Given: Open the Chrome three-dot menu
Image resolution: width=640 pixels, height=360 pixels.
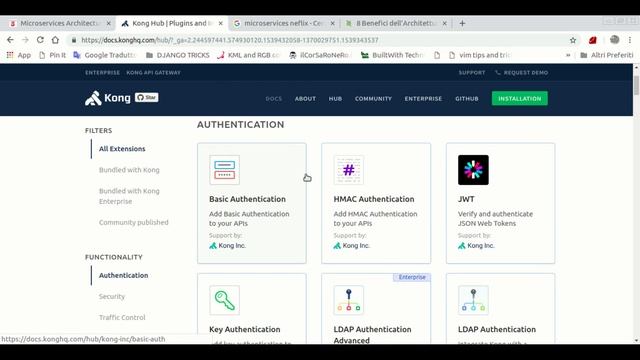Looking at the screenshot, I should click(630, 40).
